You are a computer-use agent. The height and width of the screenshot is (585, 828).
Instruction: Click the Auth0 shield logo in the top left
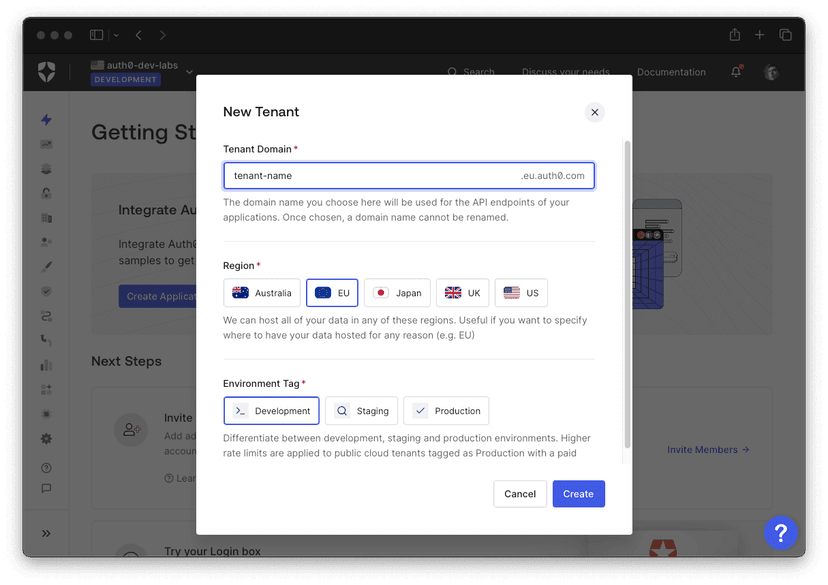coord(46,72)
